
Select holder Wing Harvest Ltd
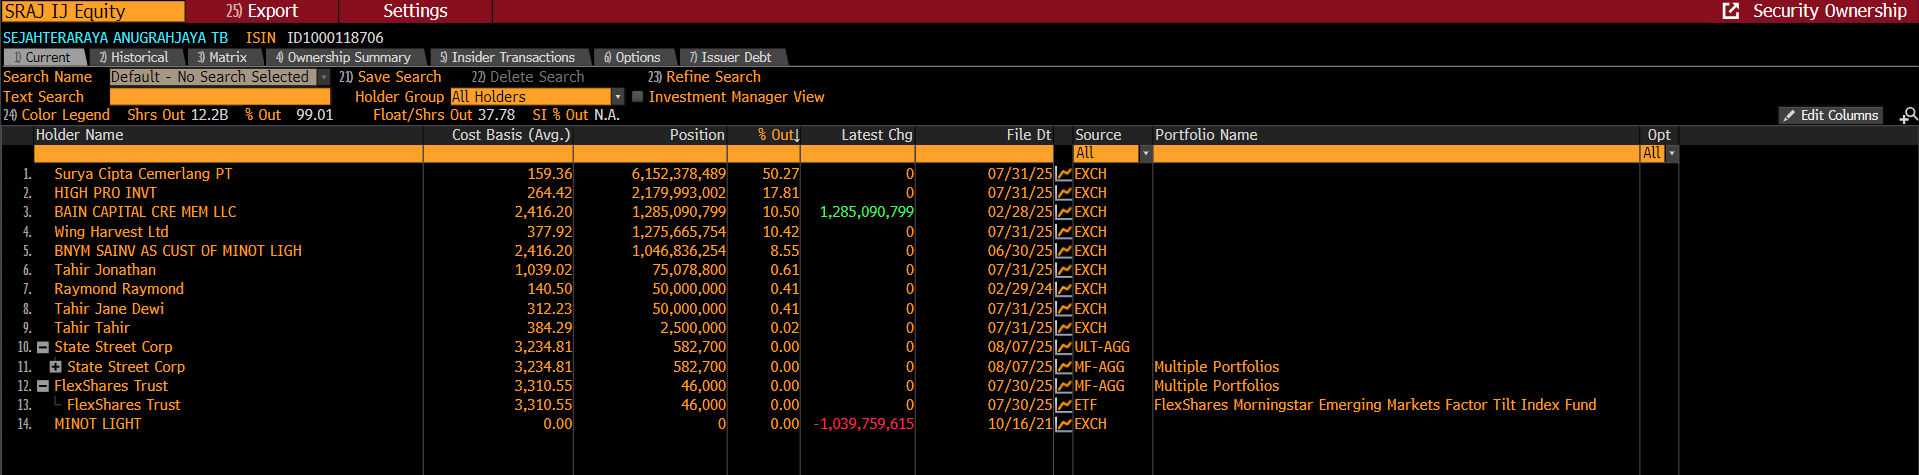111,232
